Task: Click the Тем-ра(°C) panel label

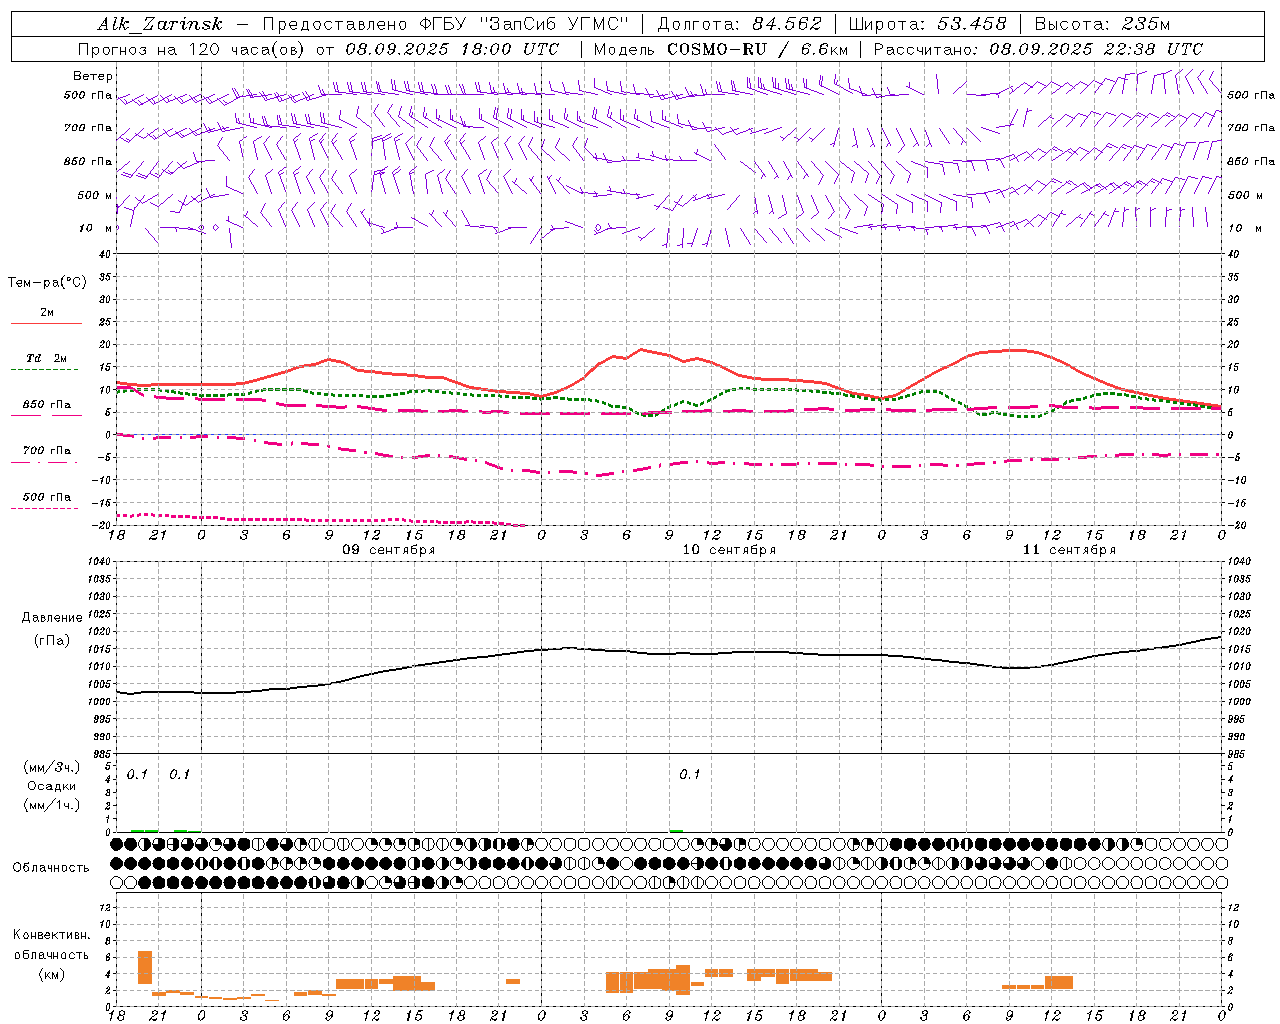Action: point(47,283)
